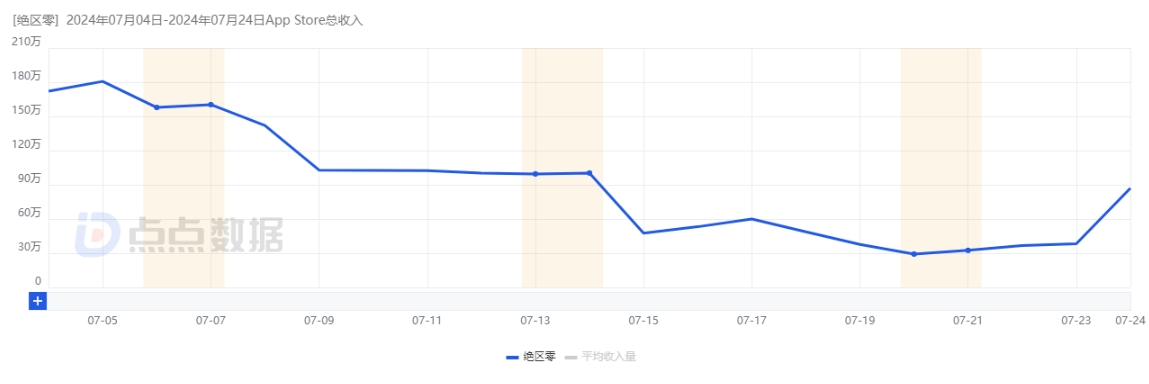Click the line's low point at 07-15
This screenshot has height=384, width=1149.
tap(643, 233)
